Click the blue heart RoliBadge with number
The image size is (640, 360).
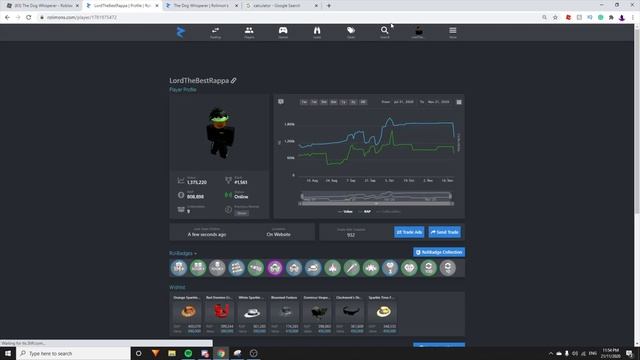pyautogui.click(x=390, y=268)
